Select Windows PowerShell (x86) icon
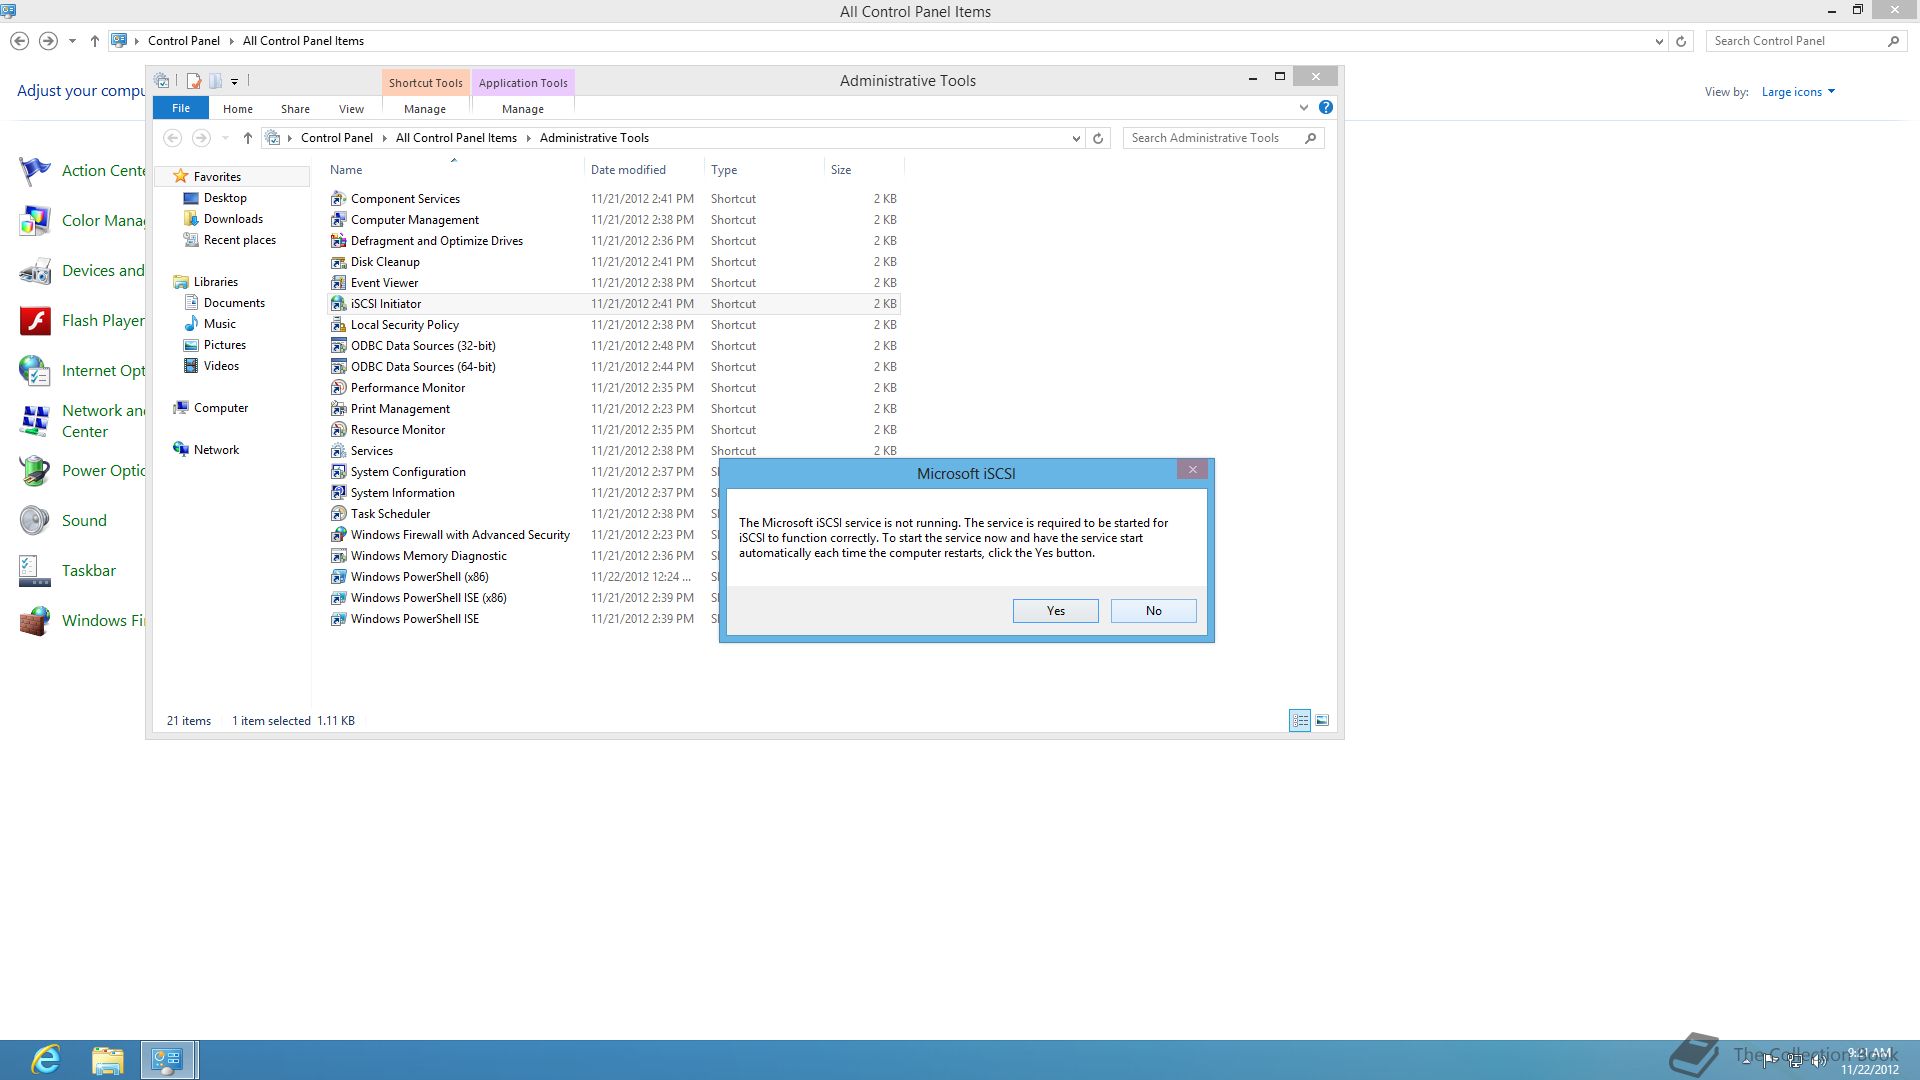 click(x=338, y=577)
